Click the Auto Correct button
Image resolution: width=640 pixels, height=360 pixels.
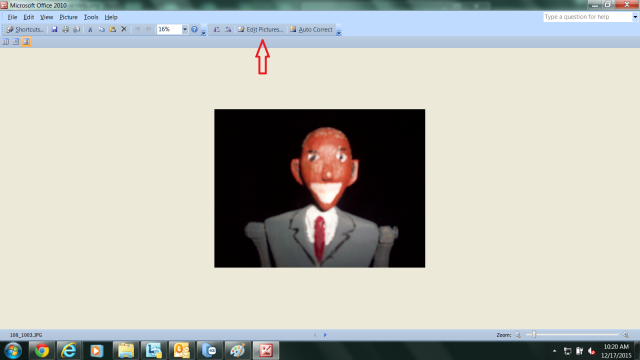[311, 29]
